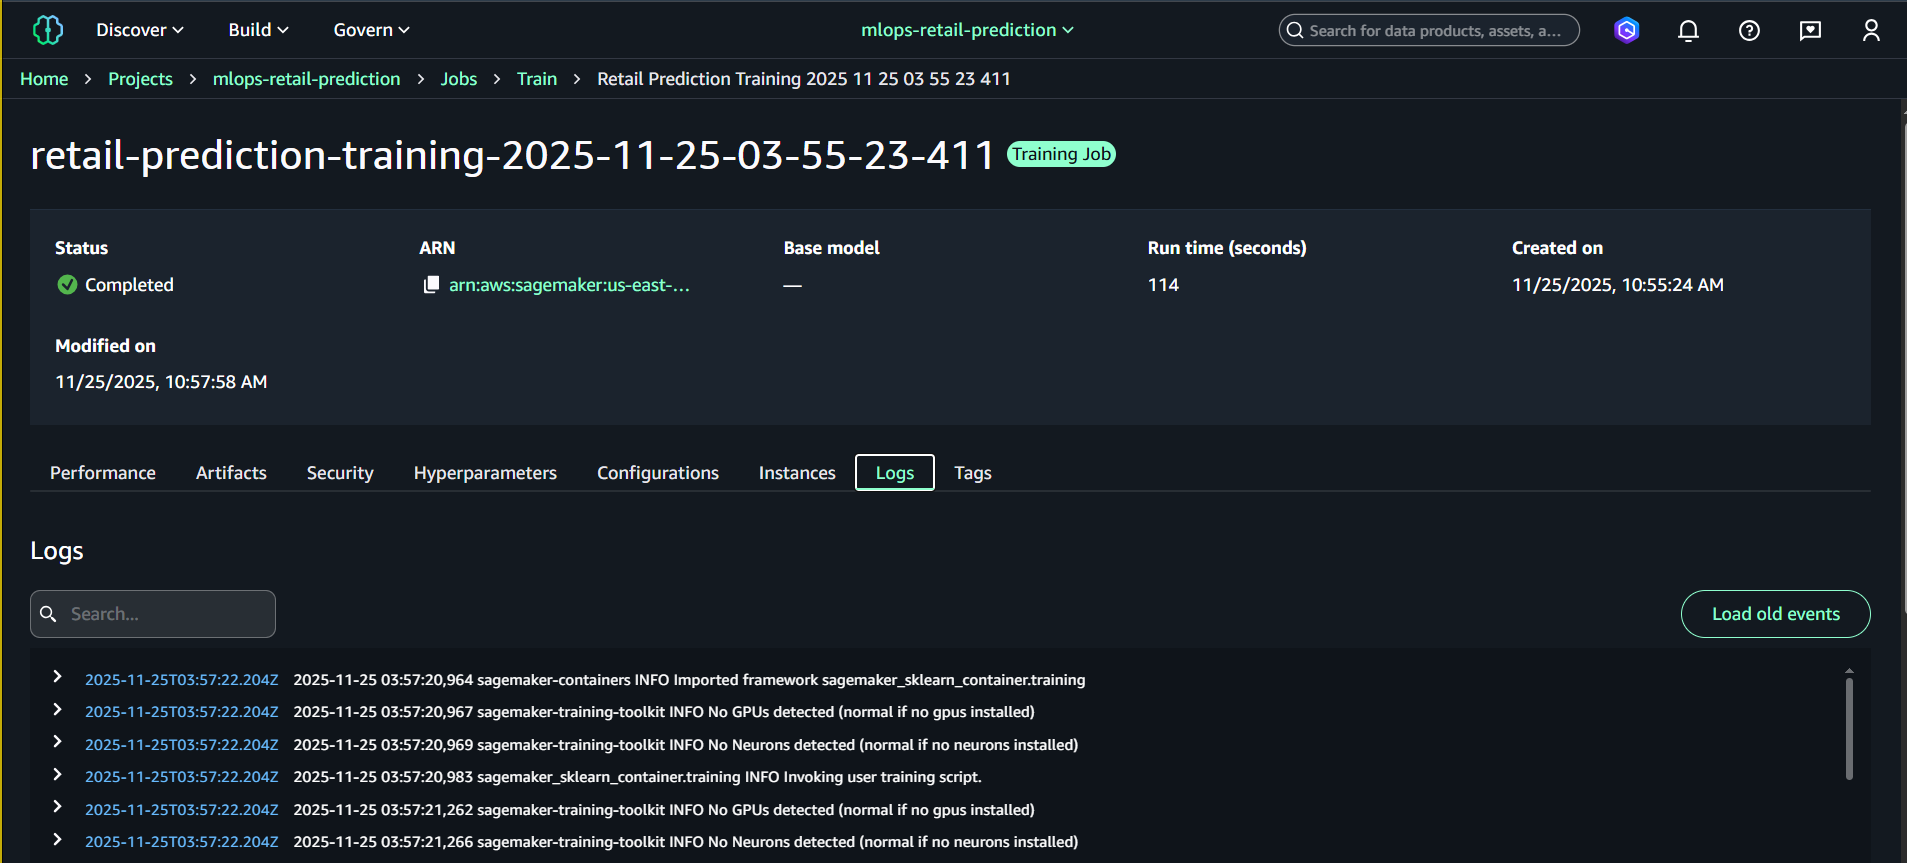Switch to the Configurations tab
The image size is (1907, 863).
658,473
